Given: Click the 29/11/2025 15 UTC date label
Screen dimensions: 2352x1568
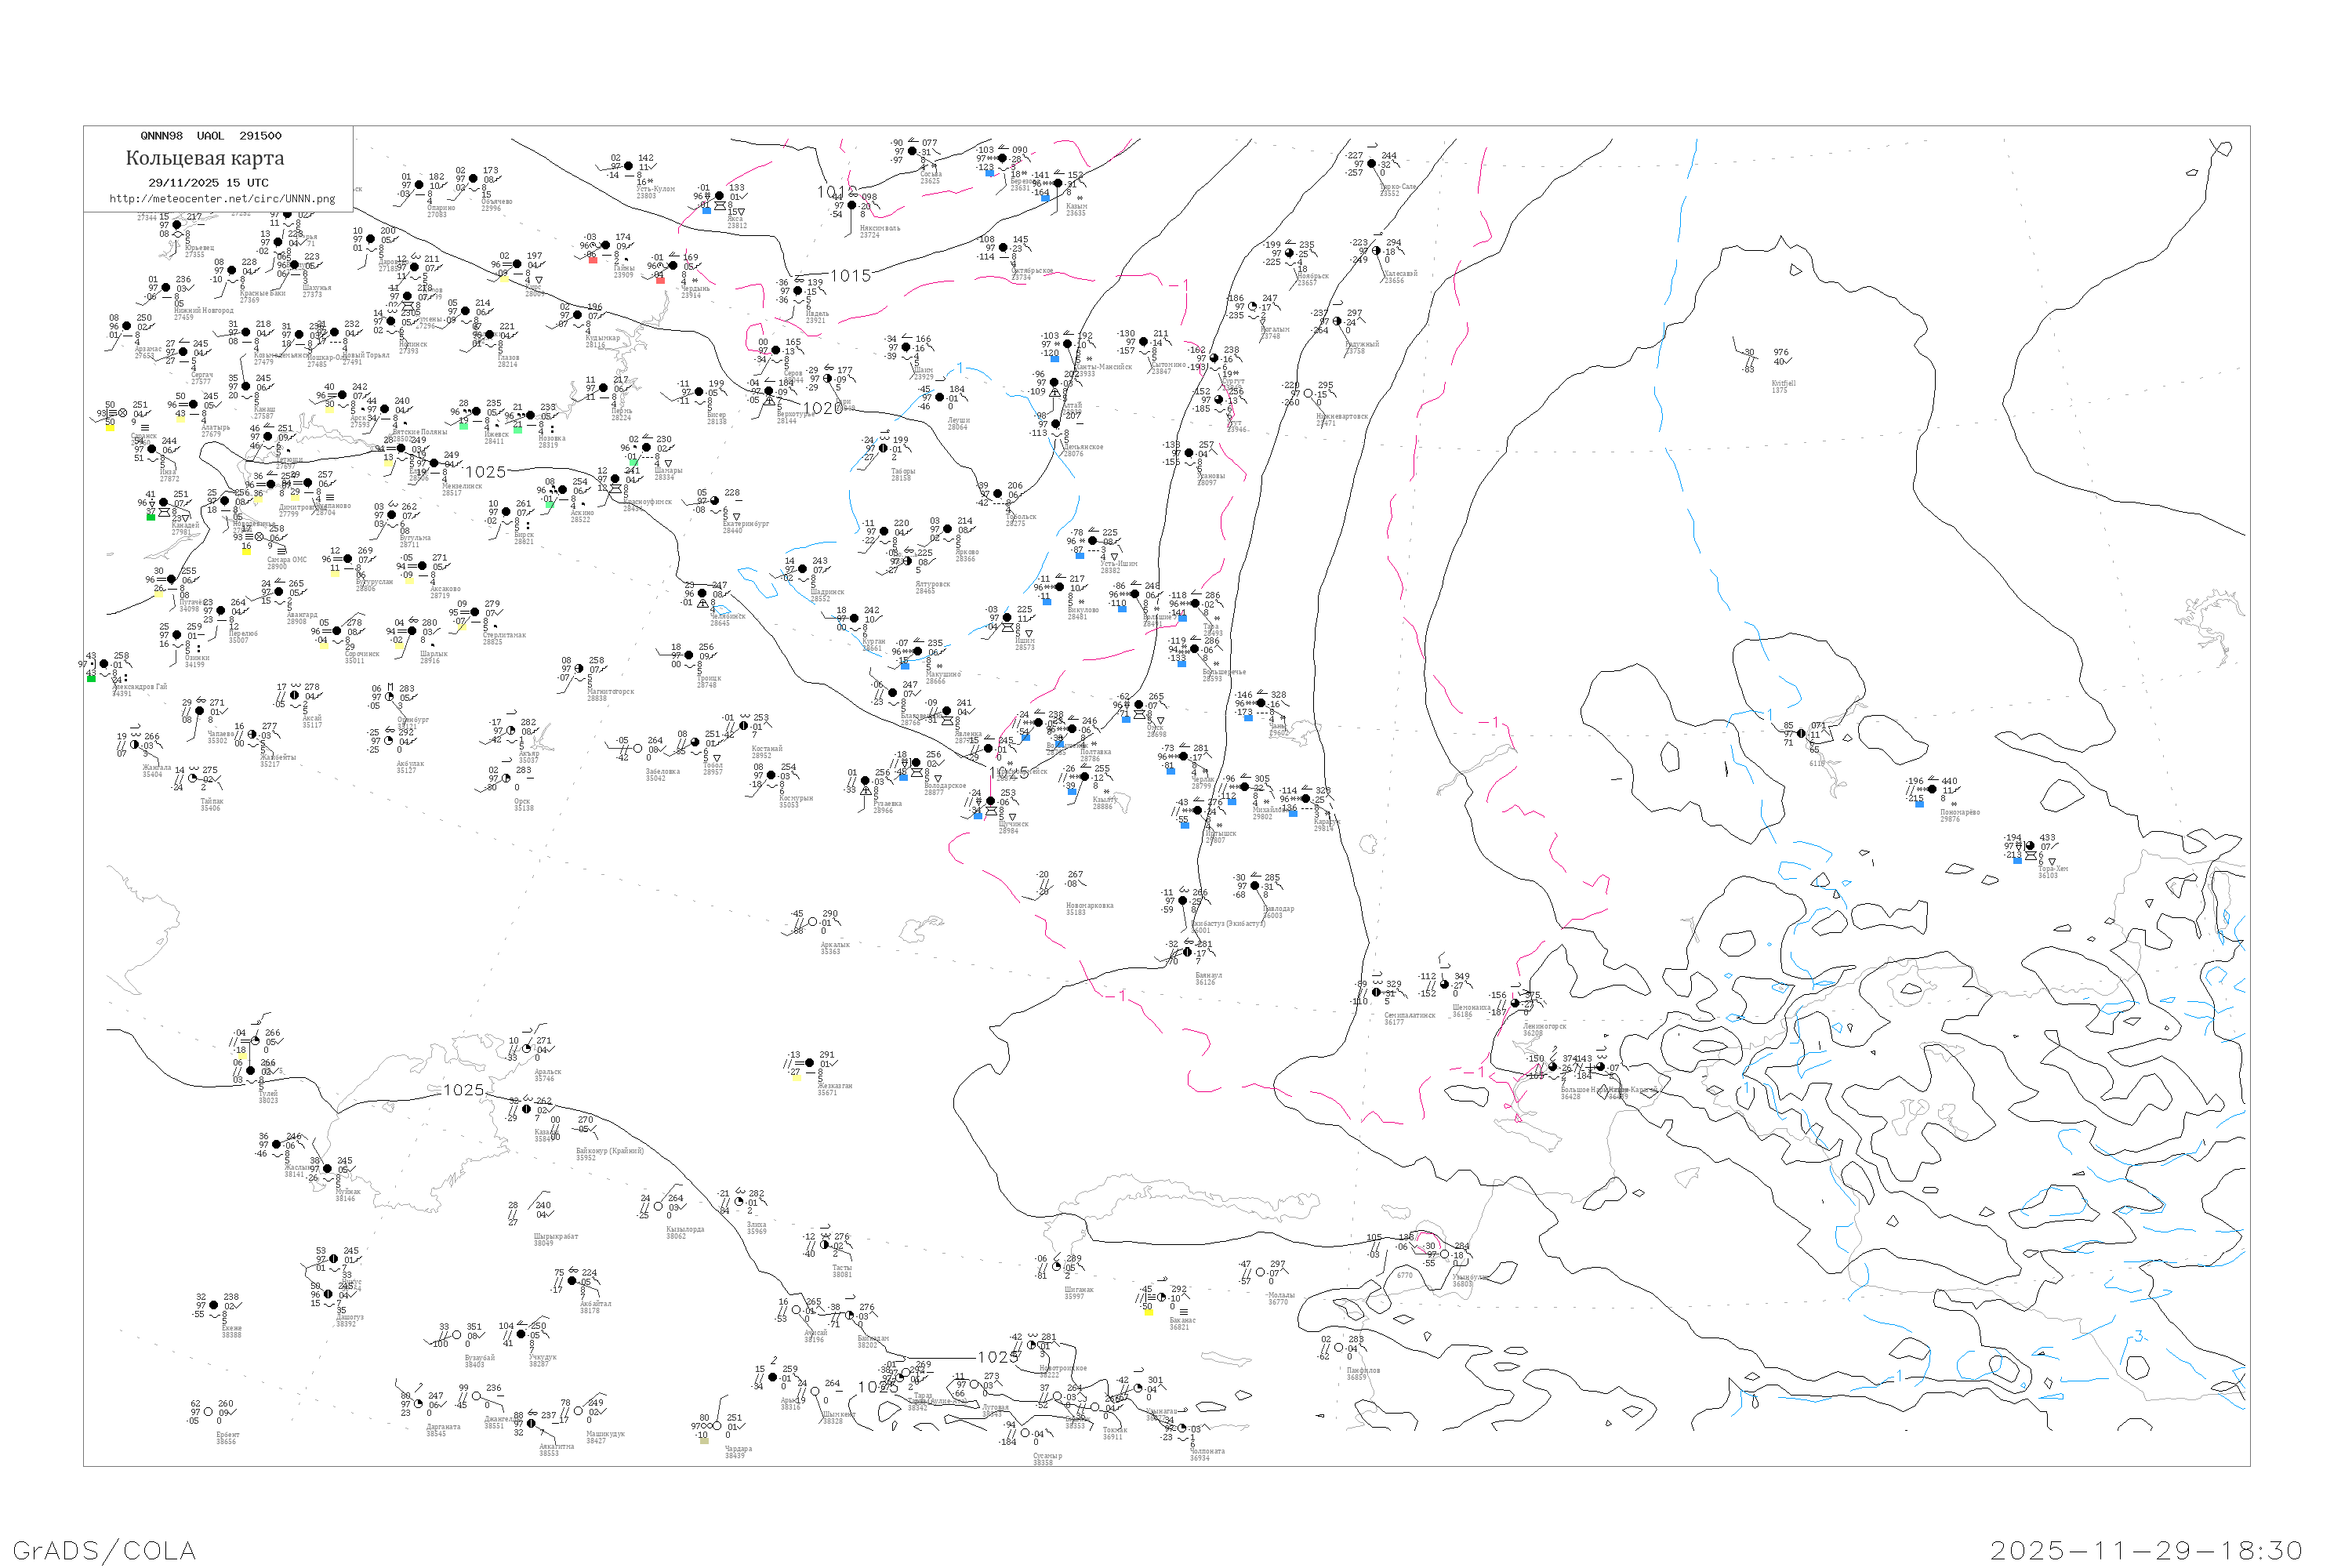Looking at the screenshot, I should tap(208, 182).
